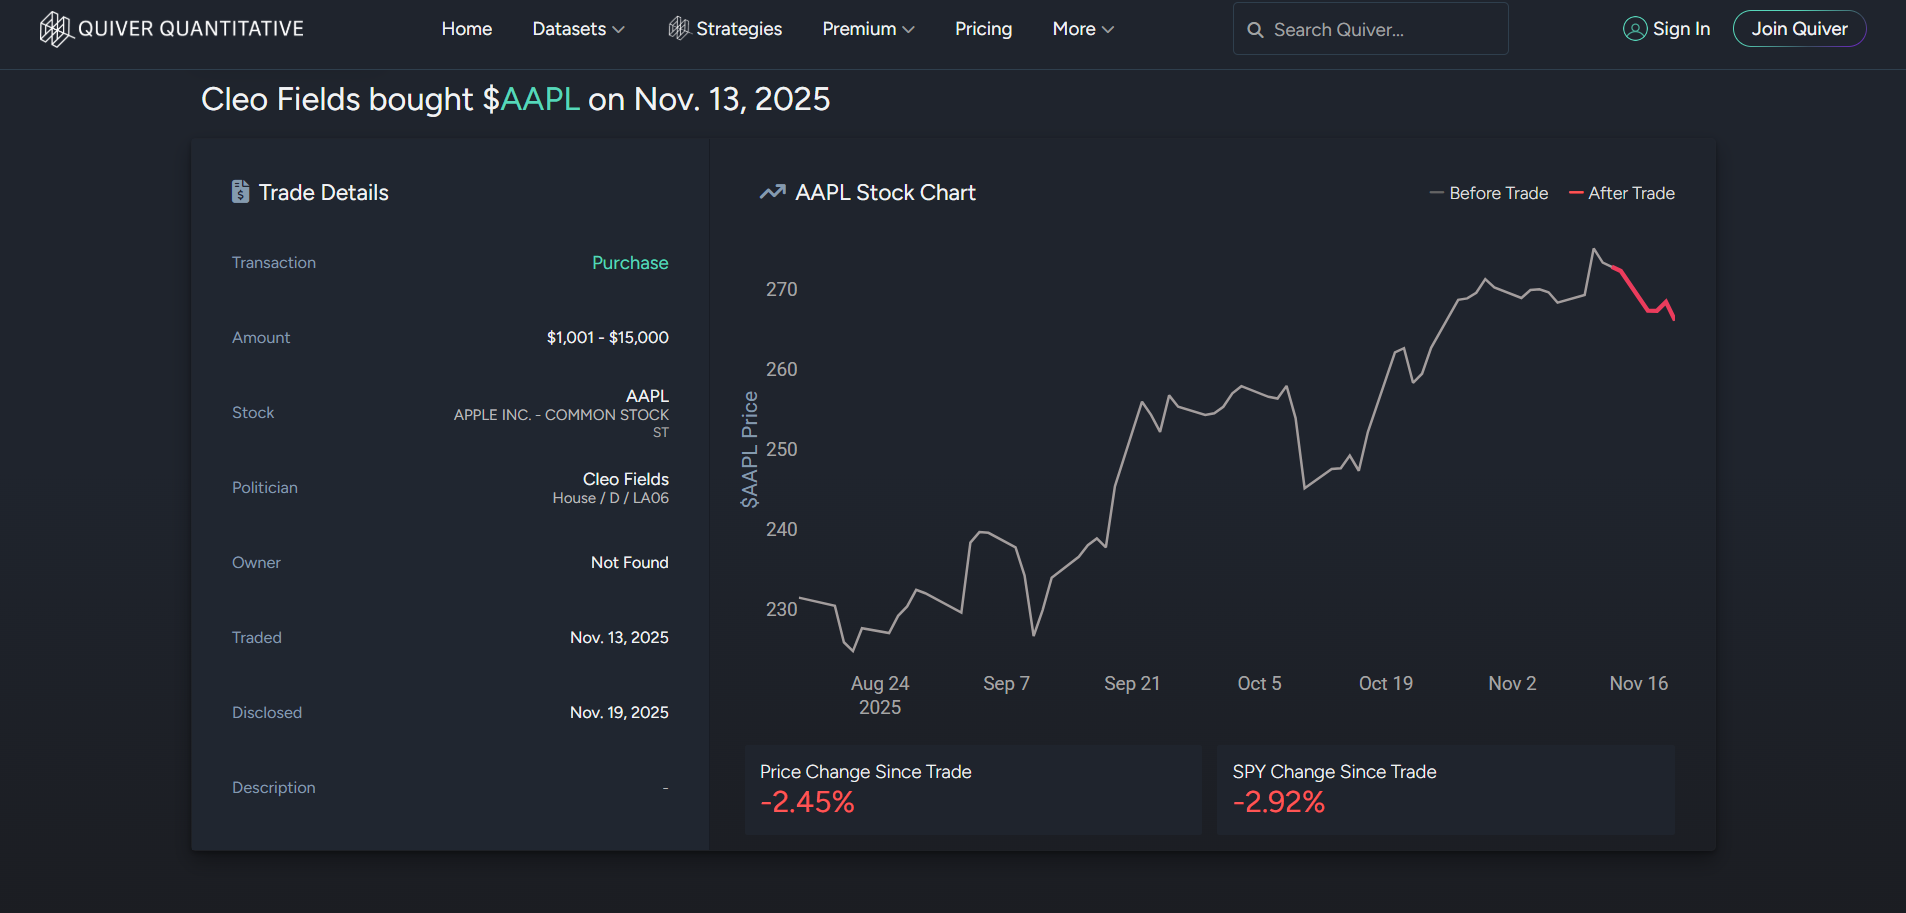
Task: Click the Sign In user icon
Action: click(1634, 29)
